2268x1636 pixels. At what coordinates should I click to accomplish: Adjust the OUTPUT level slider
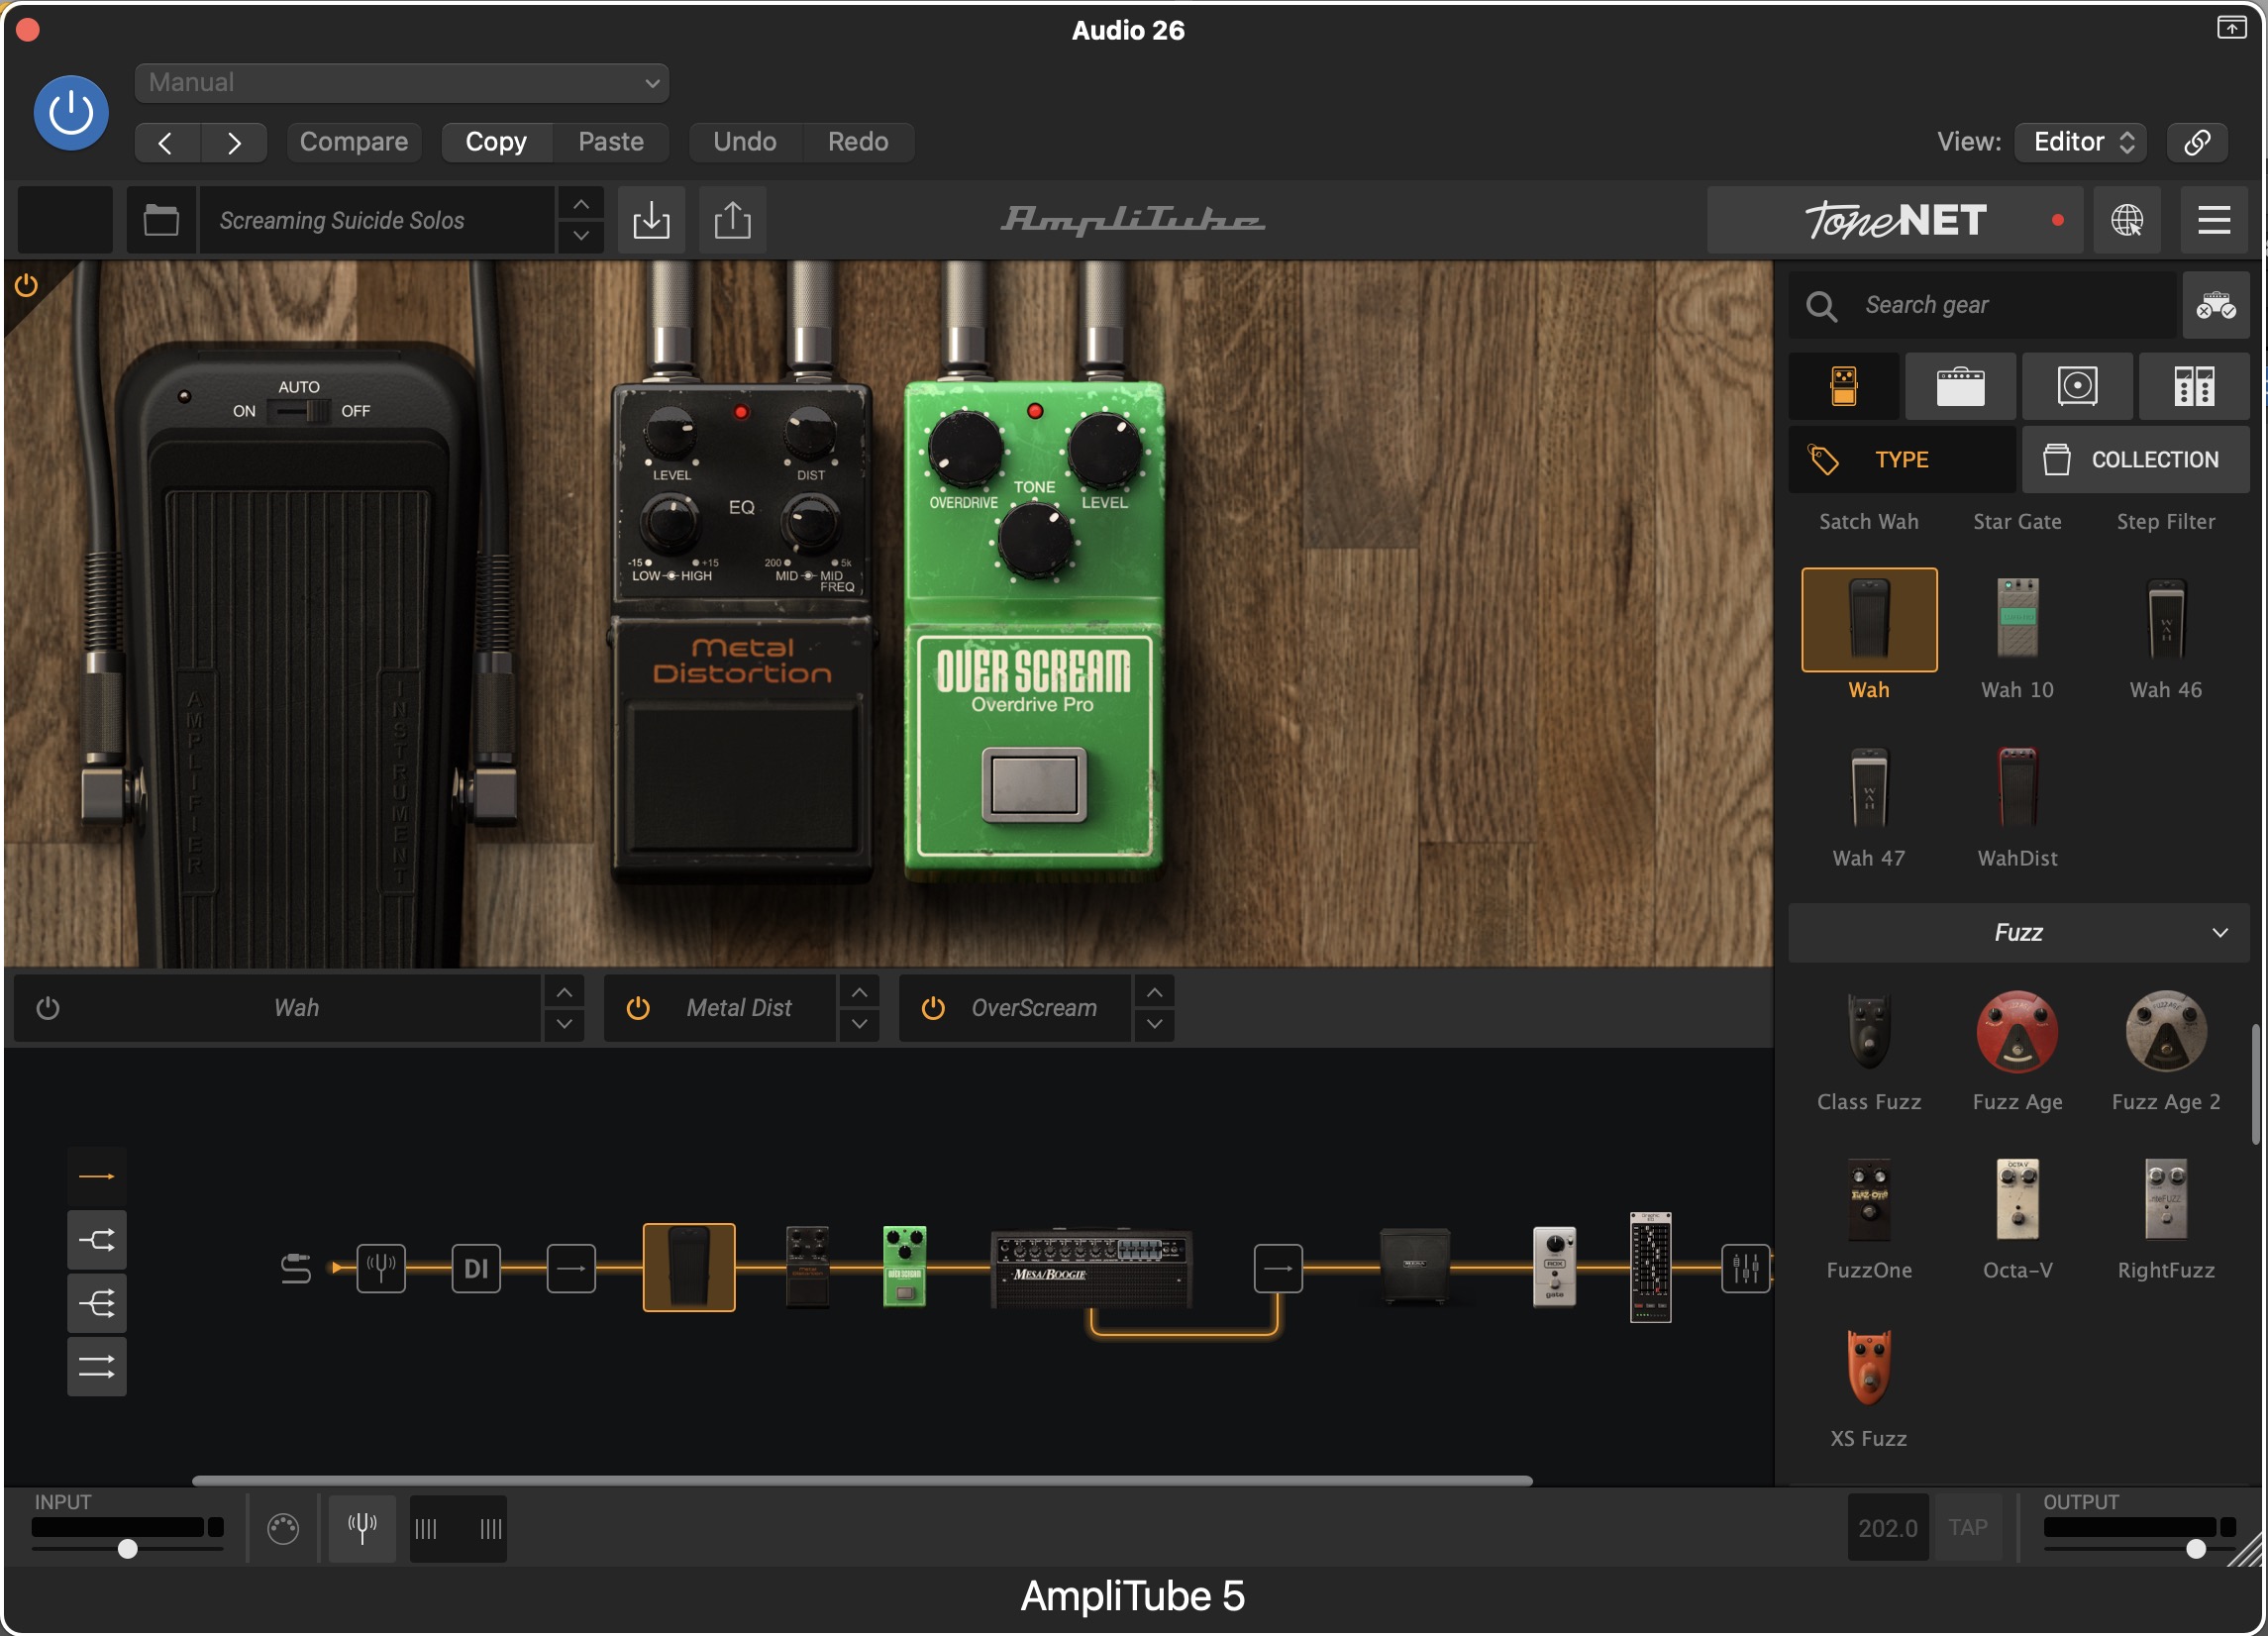pos(2196,1549)
